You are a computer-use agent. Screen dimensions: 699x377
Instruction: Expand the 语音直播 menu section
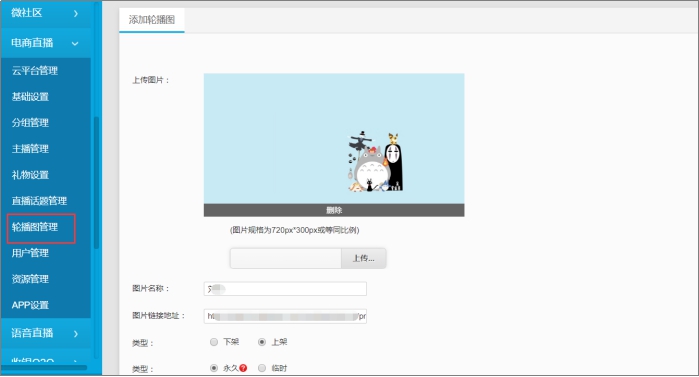pos(45,333)
